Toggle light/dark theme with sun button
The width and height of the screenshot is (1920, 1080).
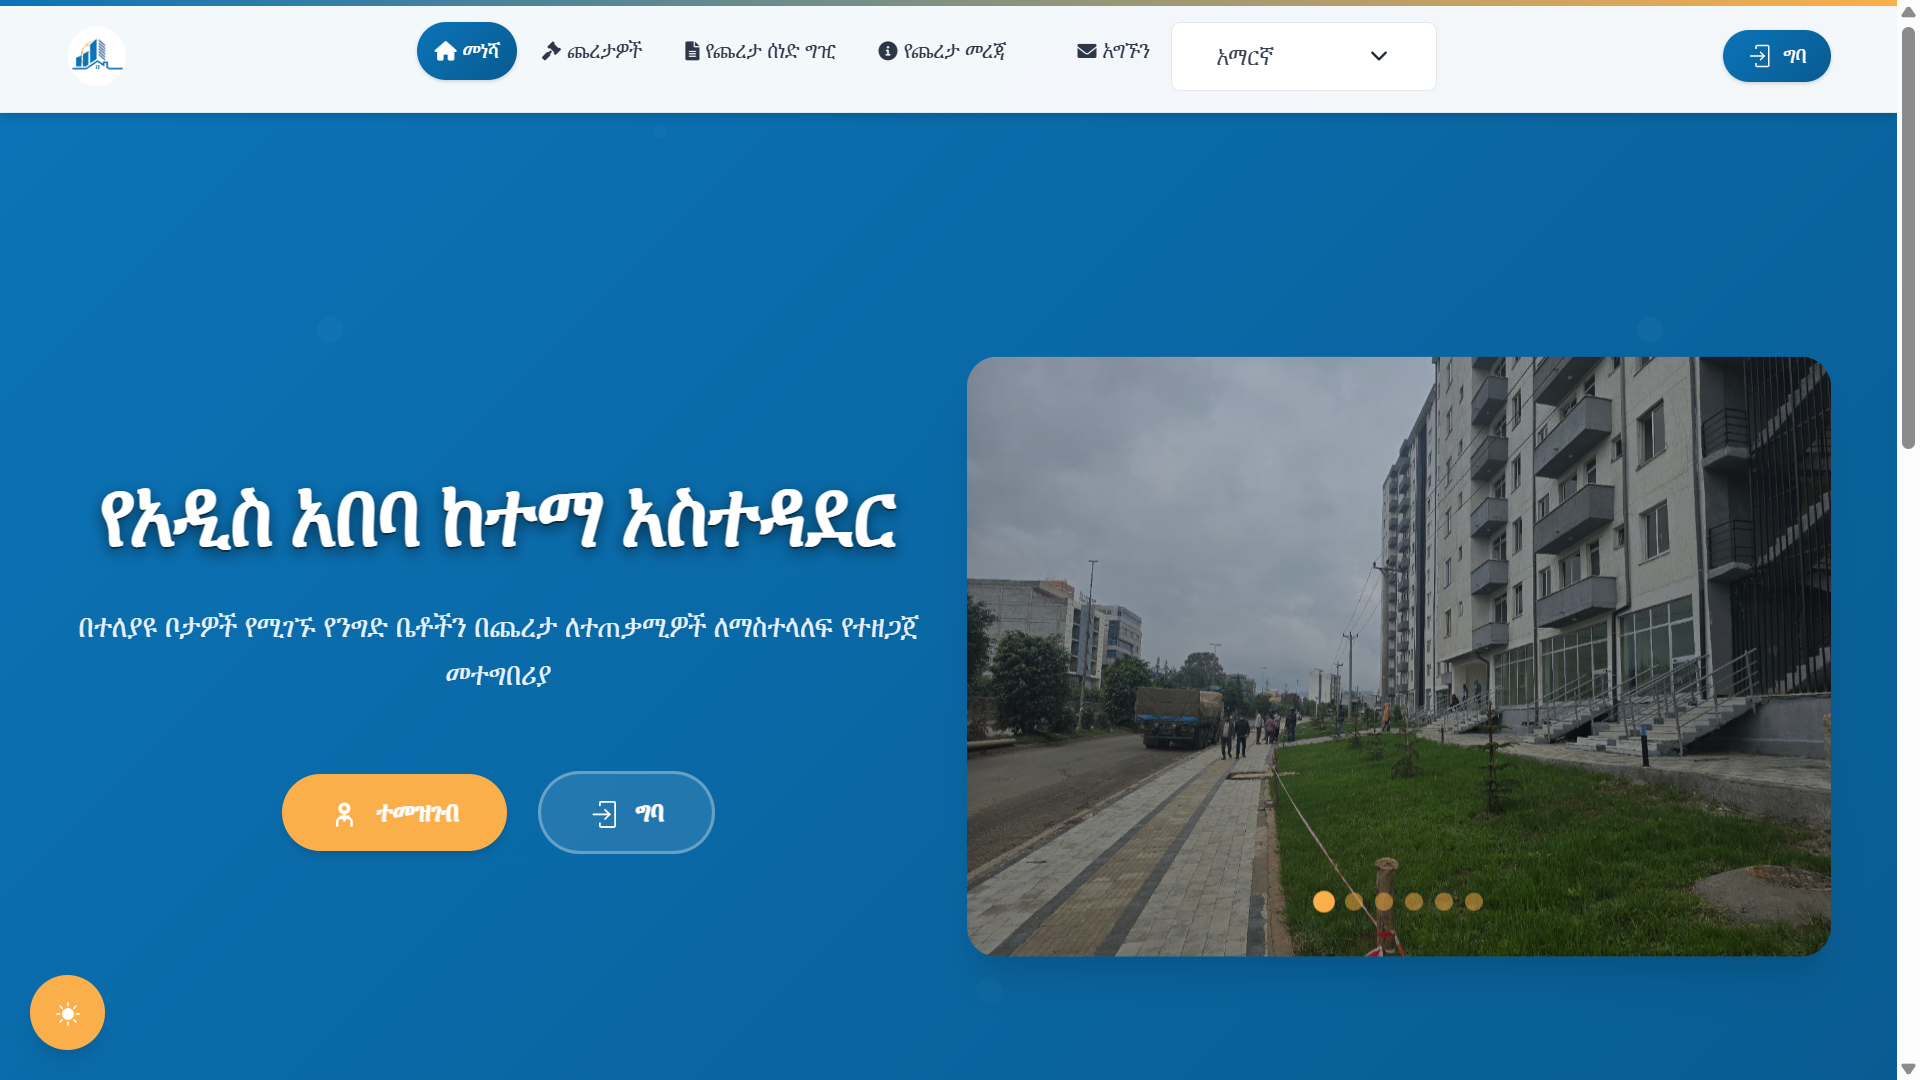pos(67,1012)
